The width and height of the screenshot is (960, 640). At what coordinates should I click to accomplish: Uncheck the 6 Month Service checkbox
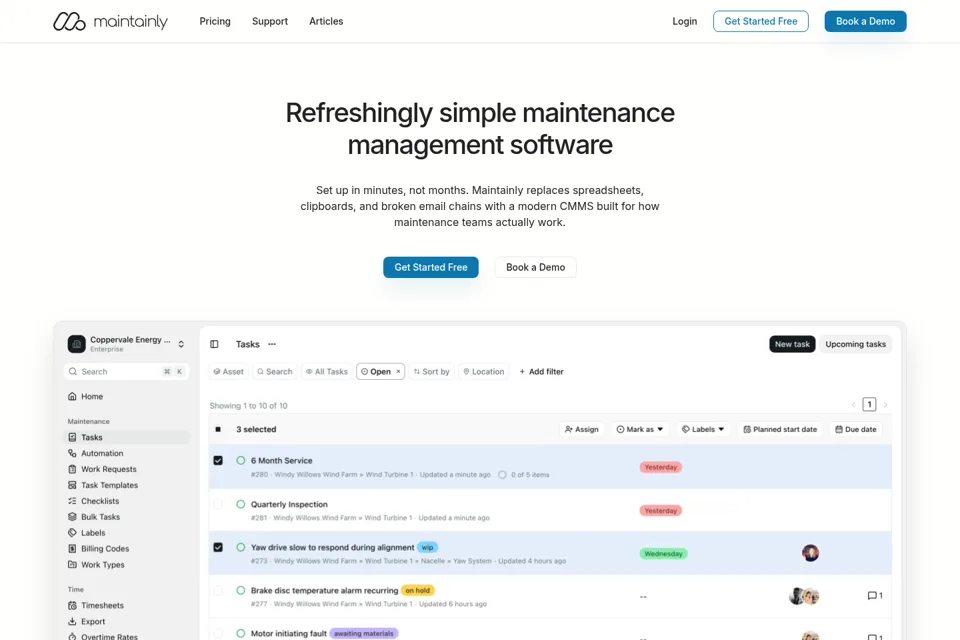[x=218, y=461]
